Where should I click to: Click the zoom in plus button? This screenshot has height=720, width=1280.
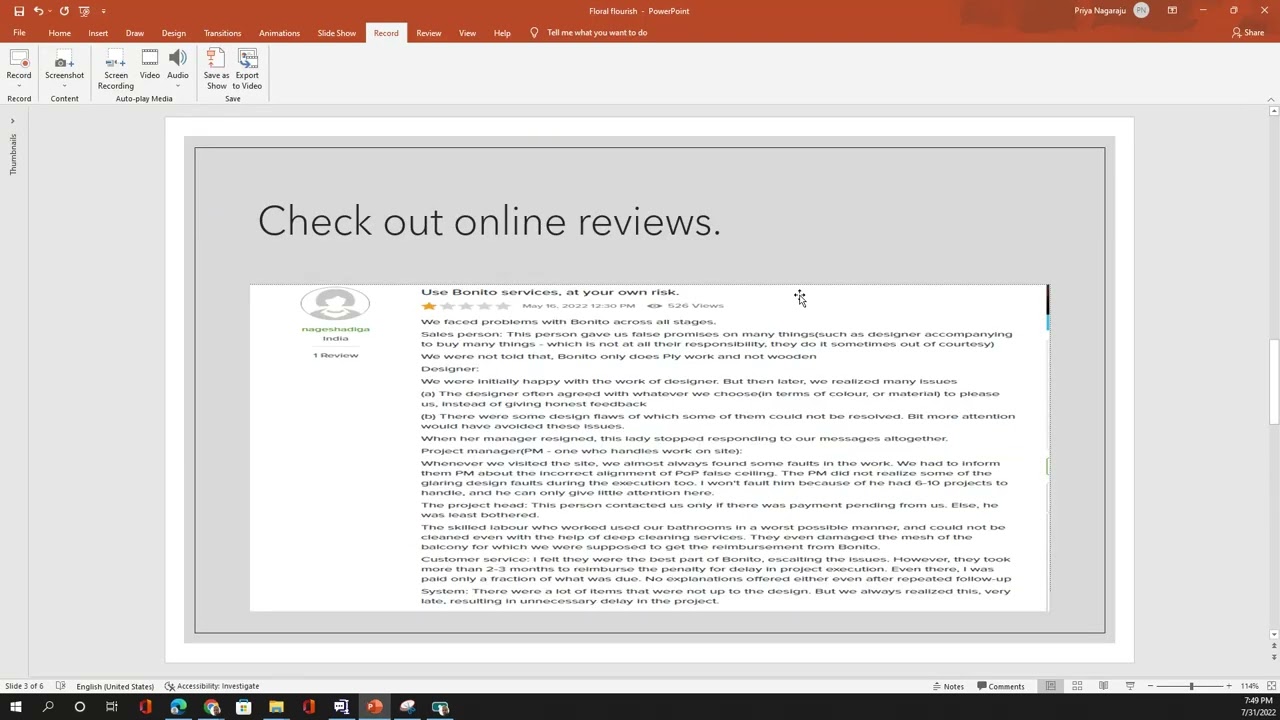point(1229,686)
